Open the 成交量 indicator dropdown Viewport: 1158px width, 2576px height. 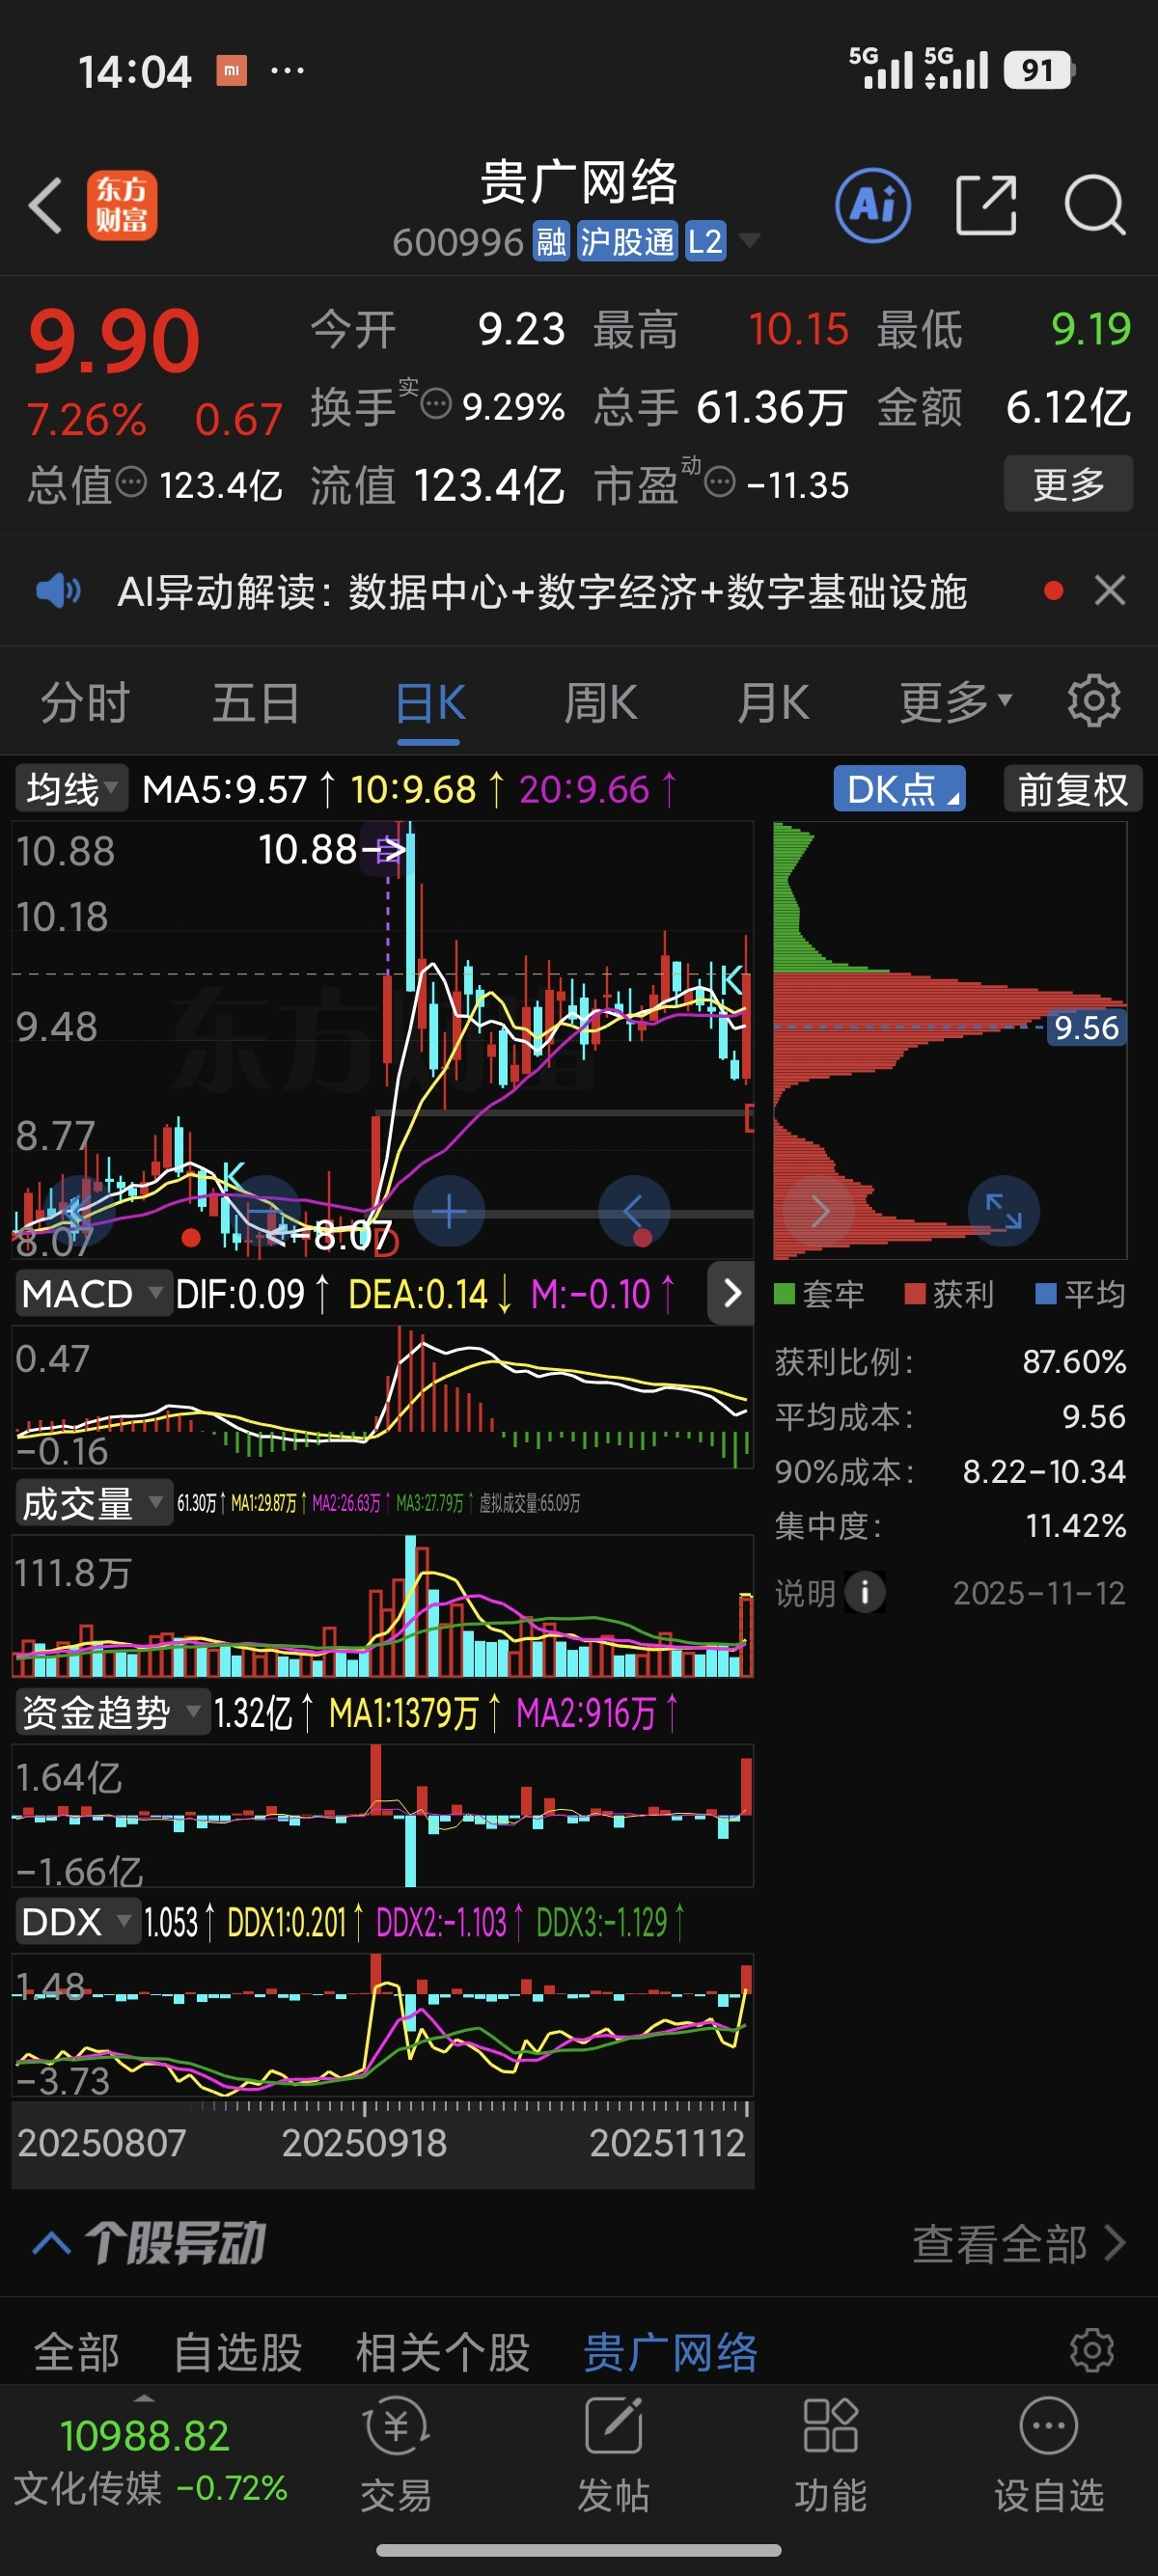[x=92, y=1503]
